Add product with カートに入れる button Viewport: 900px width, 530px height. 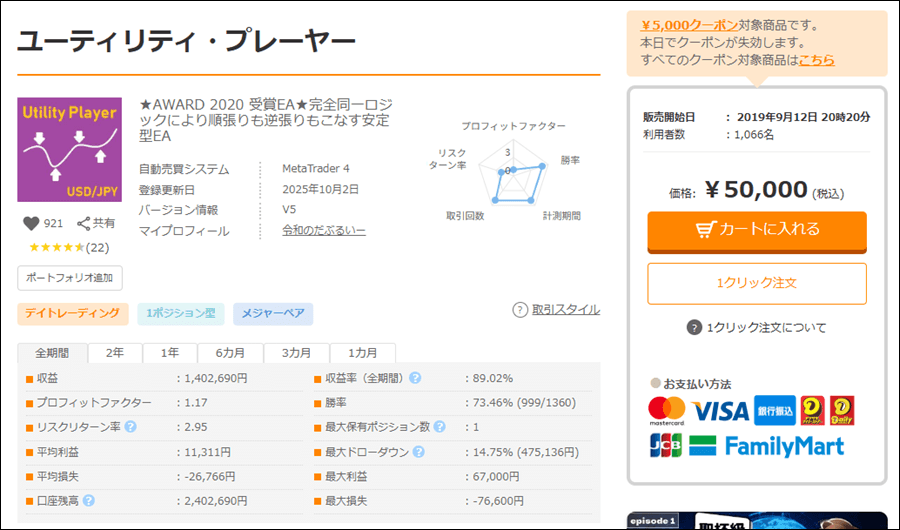(x=757, y=230)
